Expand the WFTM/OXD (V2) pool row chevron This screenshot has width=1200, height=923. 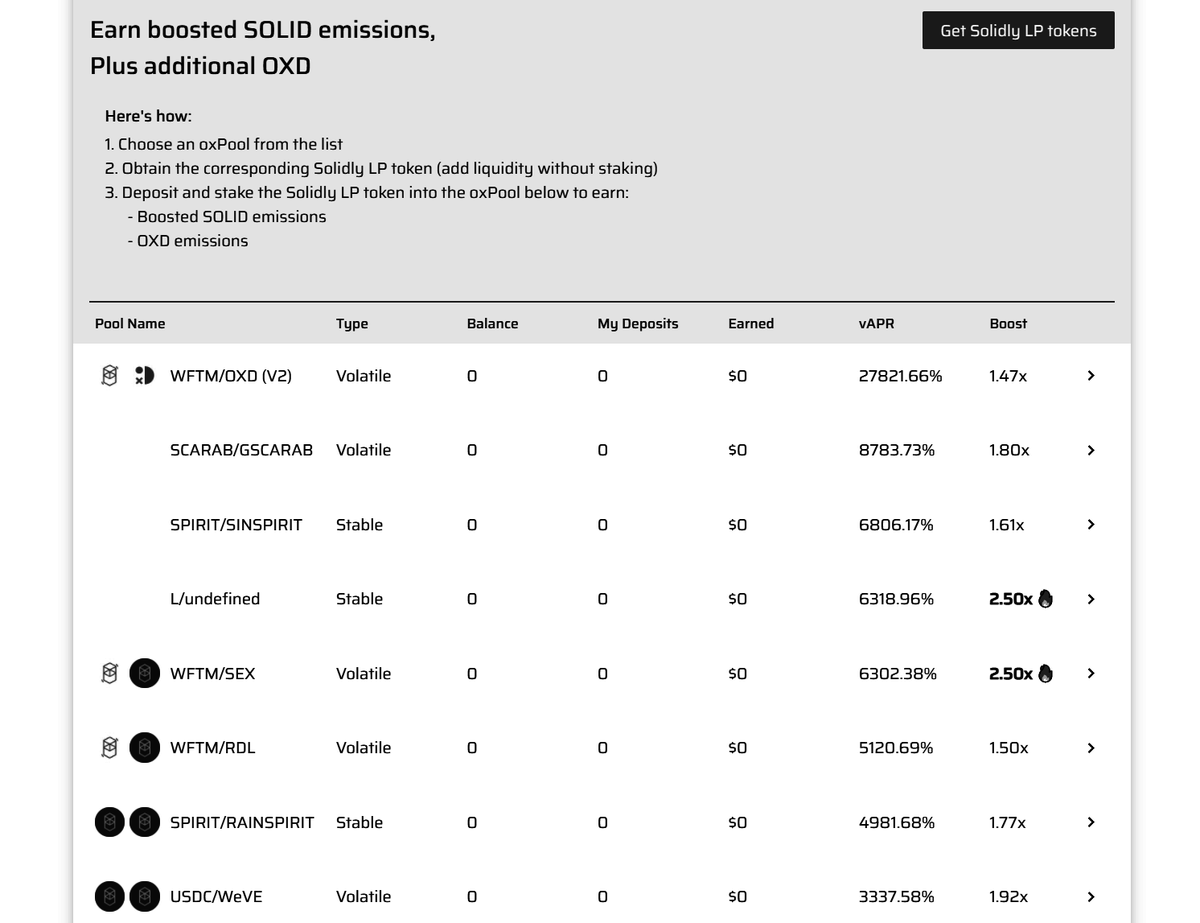pyautogui.click(x=1091, y=376)
